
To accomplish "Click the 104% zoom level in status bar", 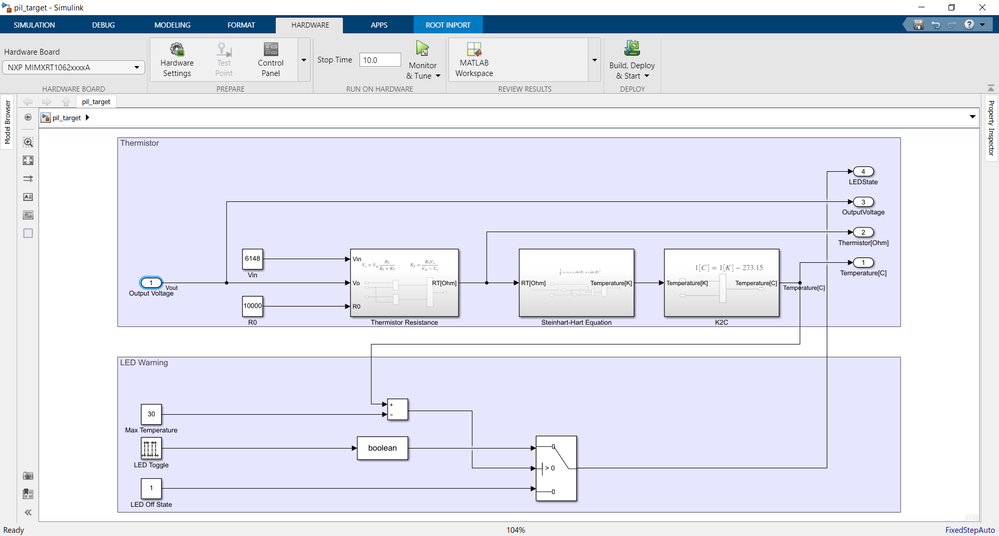I will click(x=515, y=530).
